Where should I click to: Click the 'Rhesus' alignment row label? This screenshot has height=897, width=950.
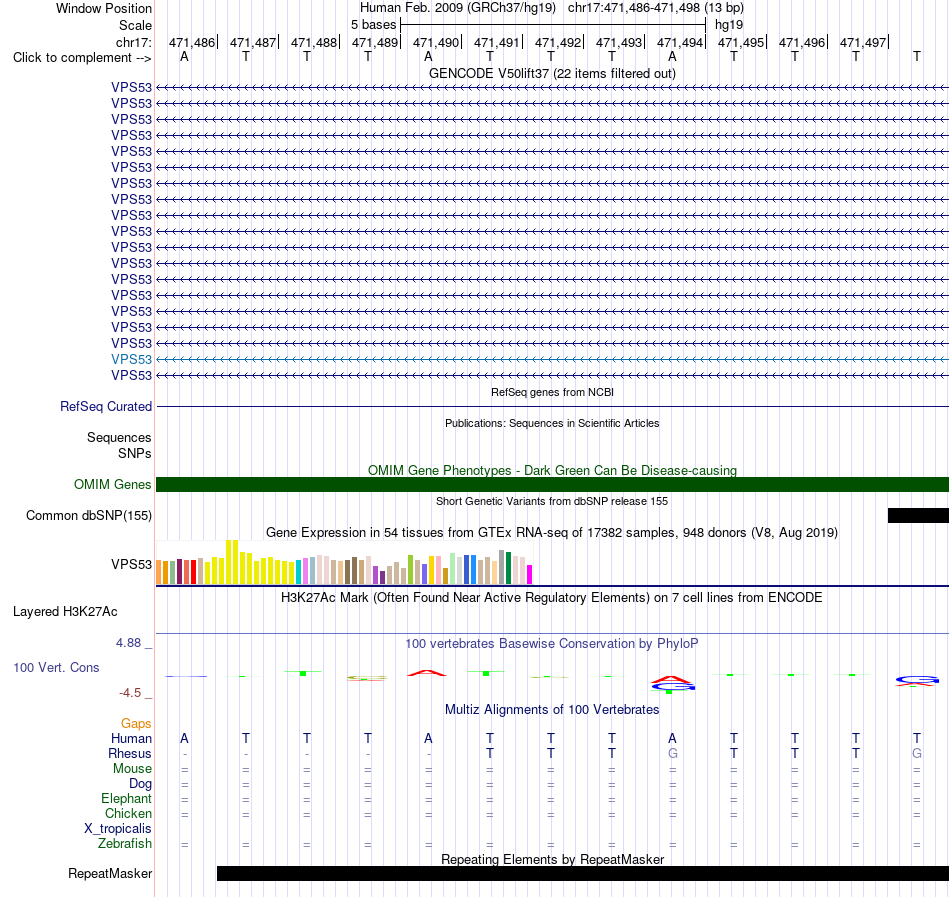click(130, 753)
